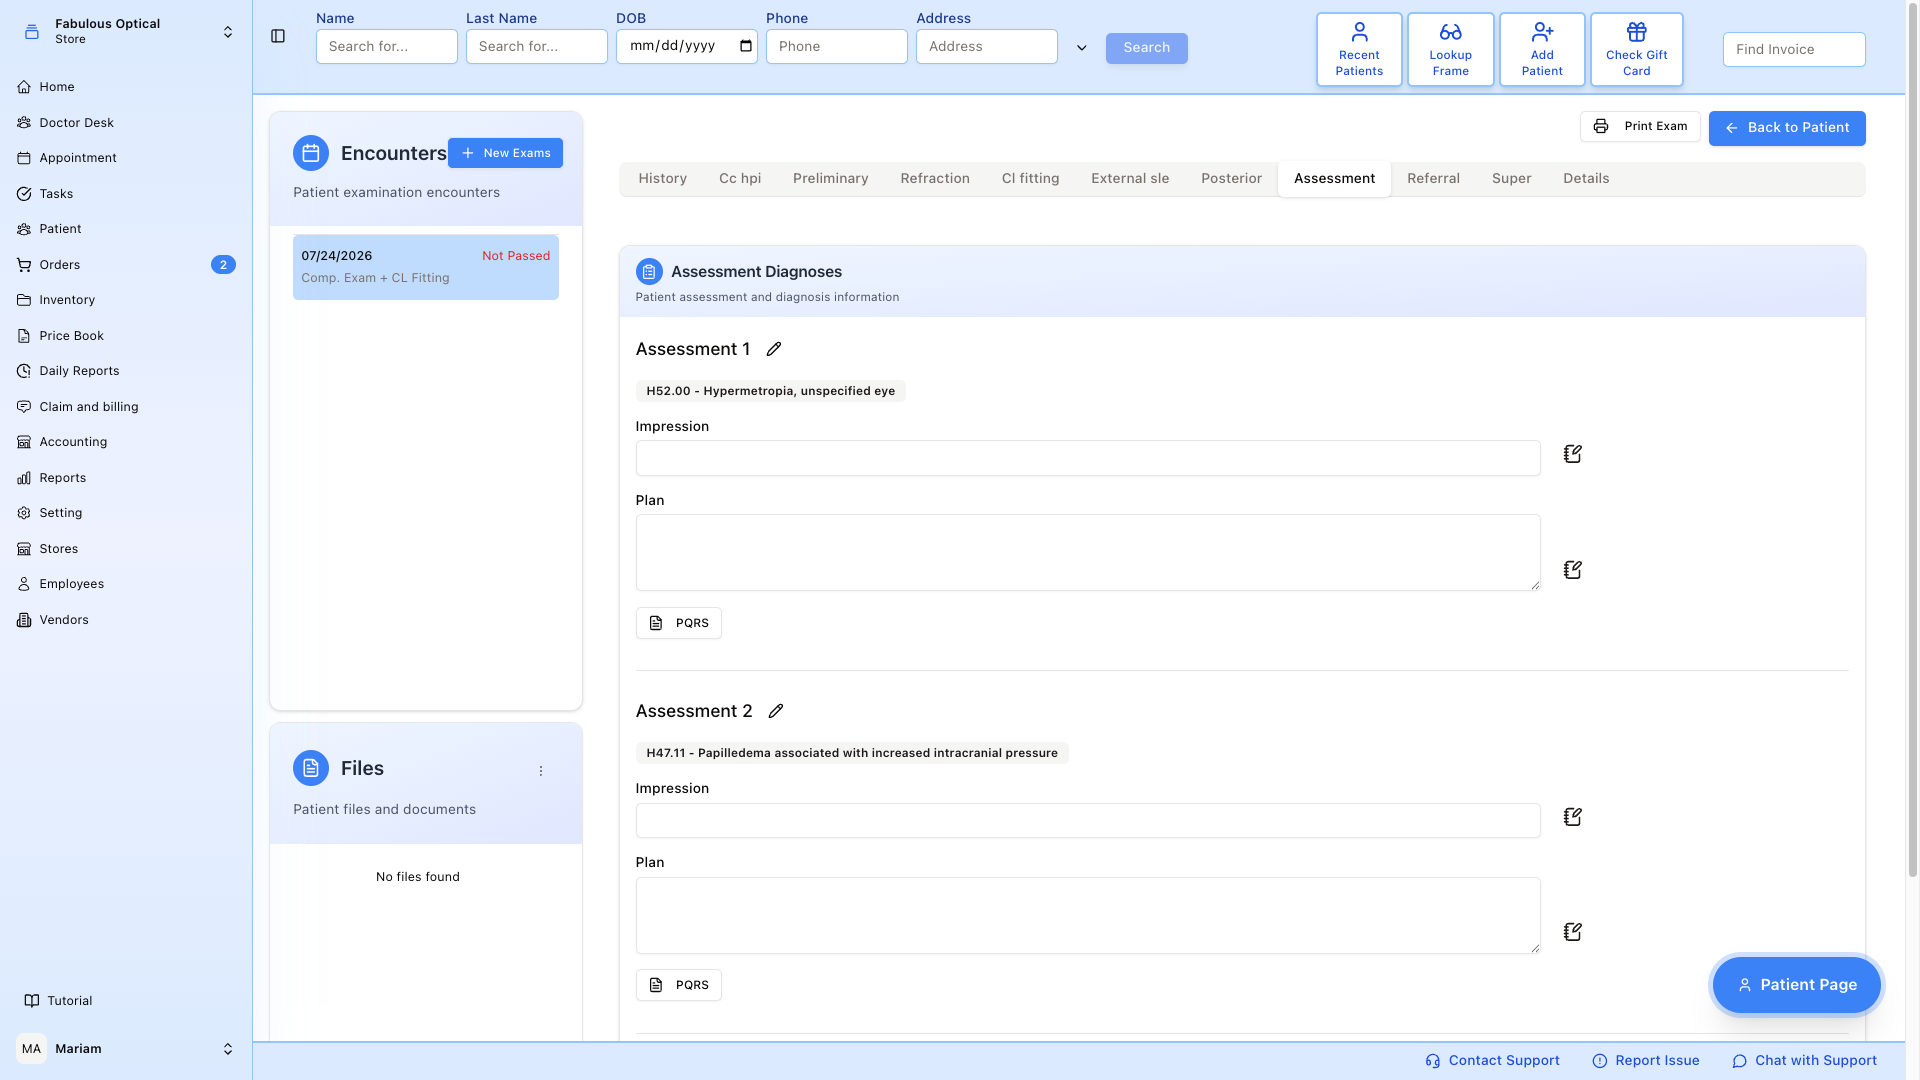
Task: Edit Assessment 2 with the pencil icon
Action: point(776,711)
